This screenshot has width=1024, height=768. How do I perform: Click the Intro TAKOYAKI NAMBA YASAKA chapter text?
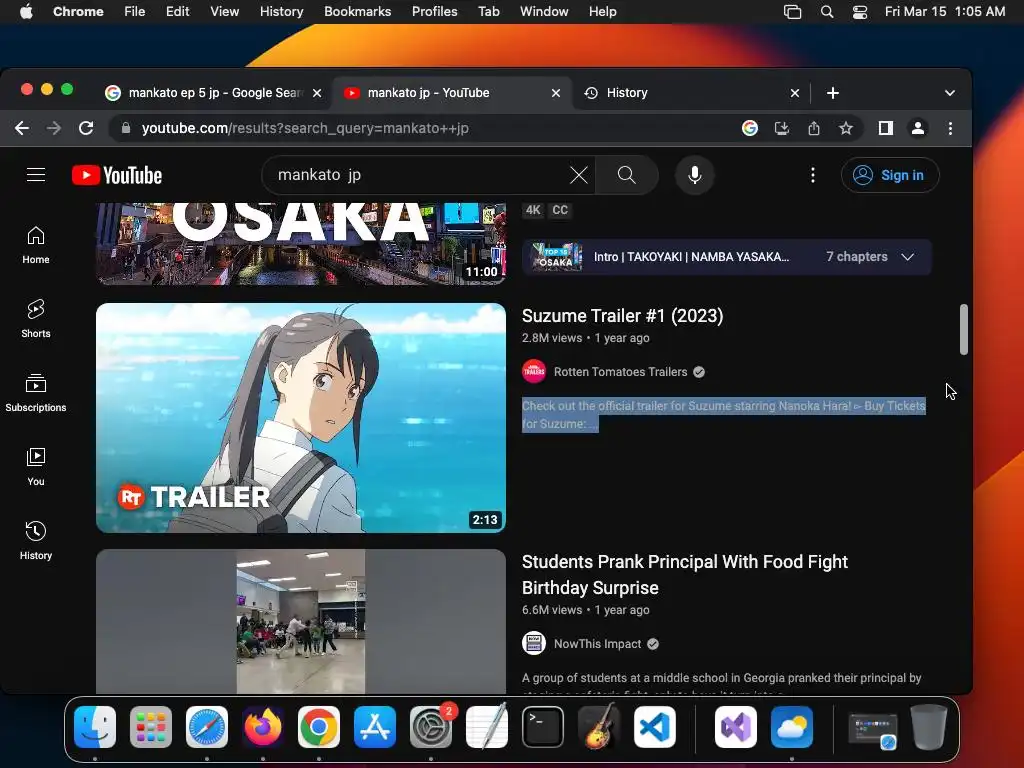(691, 257)
